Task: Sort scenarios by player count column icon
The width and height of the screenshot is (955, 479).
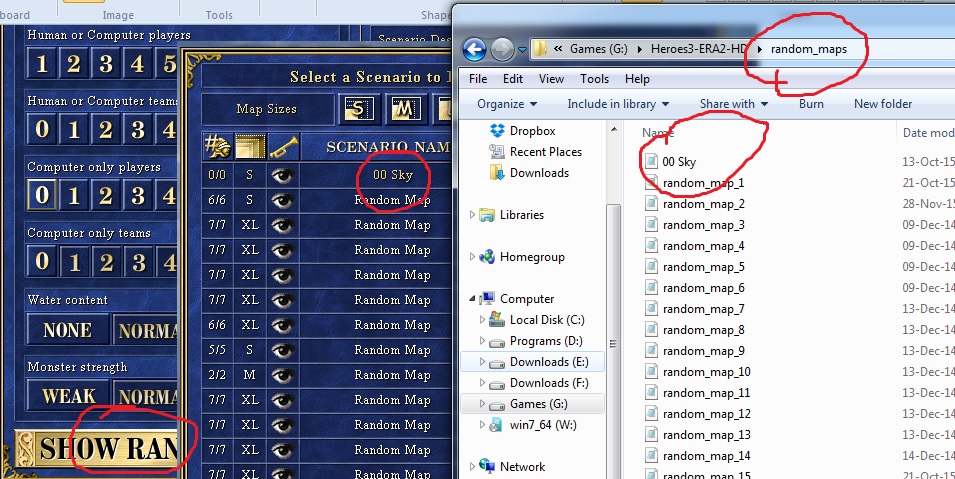Action: 217,147
